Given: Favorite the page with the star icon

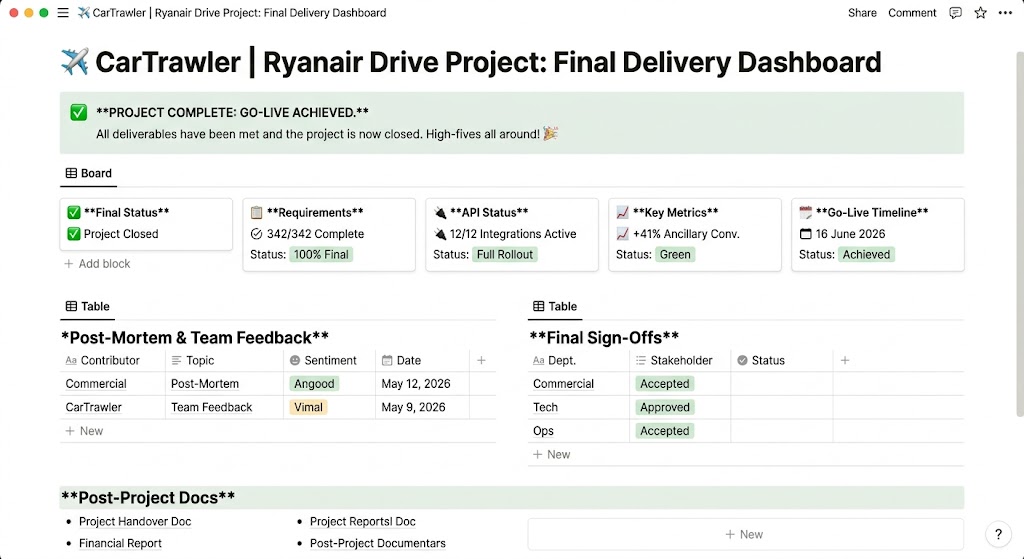Looking at the screenshot, I should click(980, 12).
